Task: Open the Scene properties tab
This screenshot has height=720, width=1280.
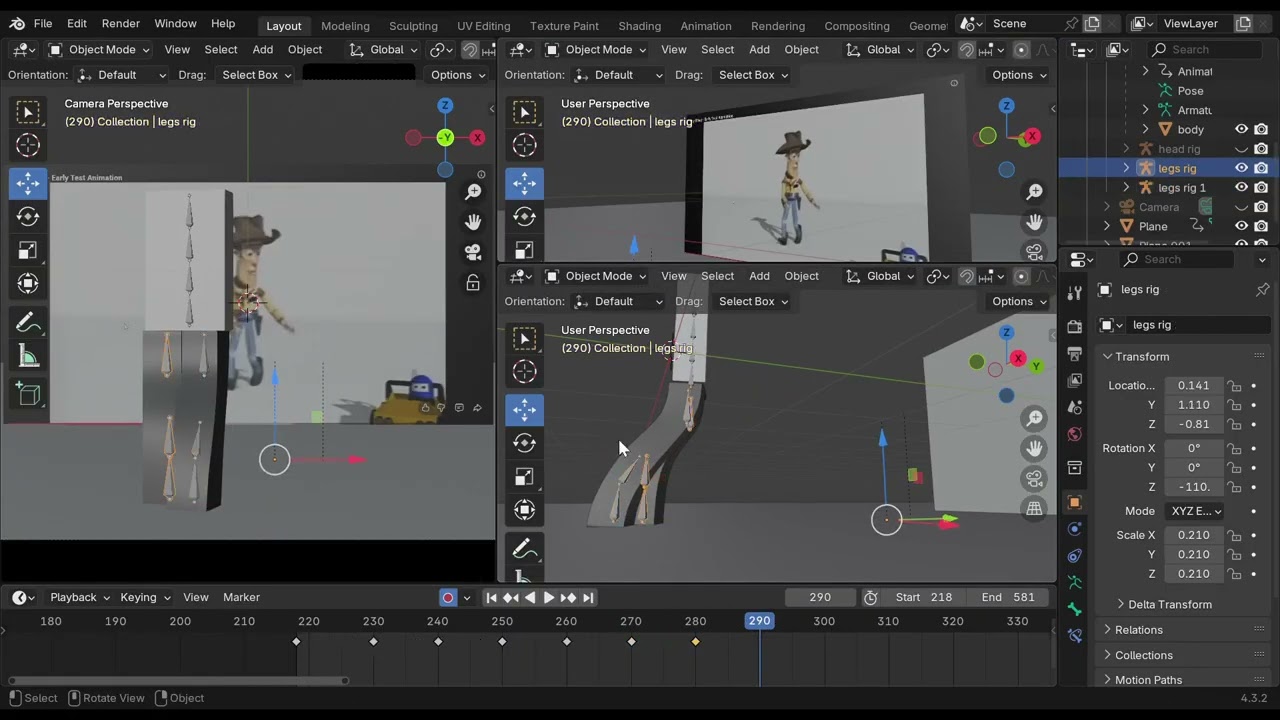Action: (1075, 407)
